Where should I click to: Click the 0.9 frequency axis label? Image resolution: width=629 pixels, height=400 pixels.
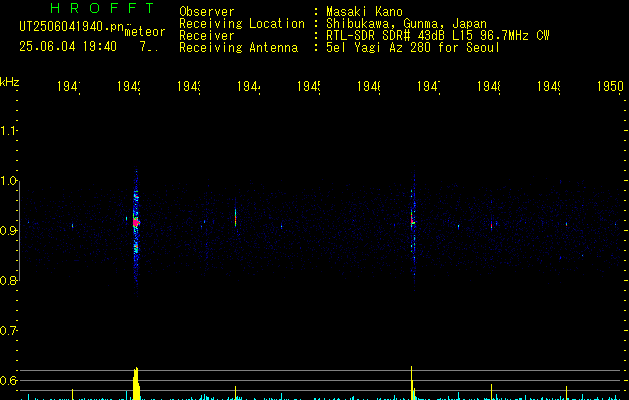pos(9,231)
